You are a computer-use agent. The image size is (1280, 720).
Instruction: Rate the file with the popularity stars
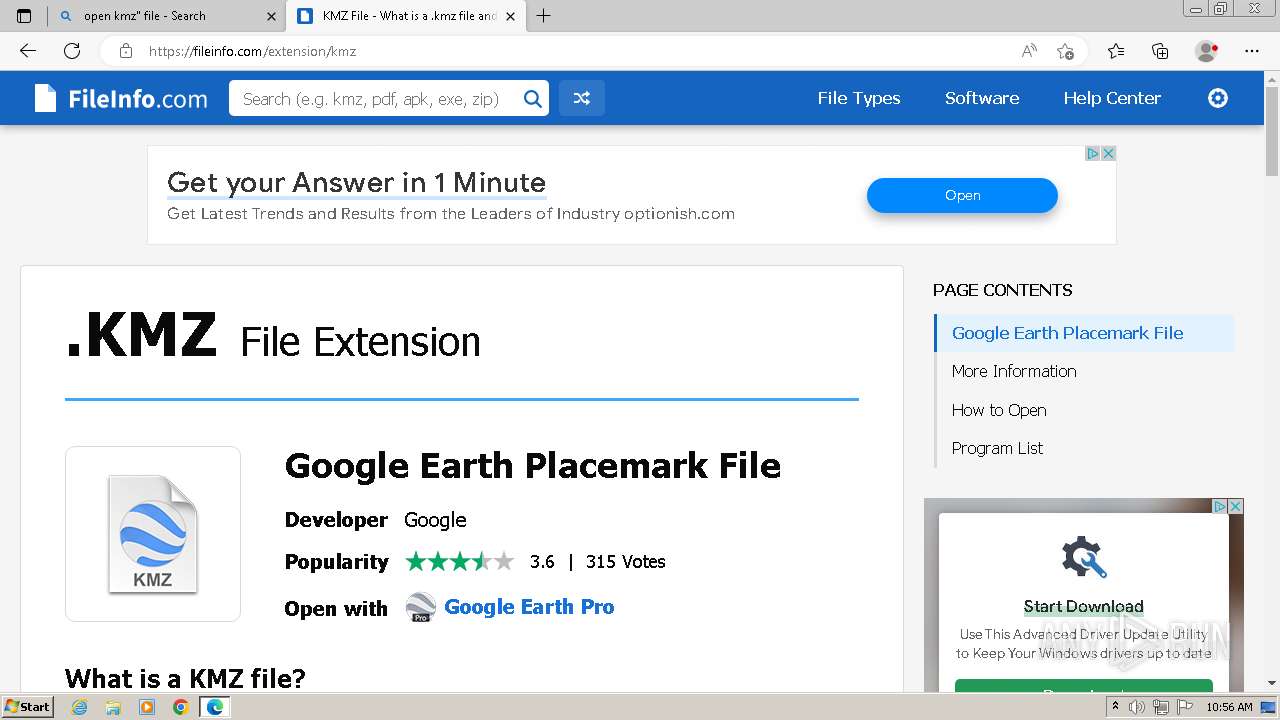coord(460,561)
